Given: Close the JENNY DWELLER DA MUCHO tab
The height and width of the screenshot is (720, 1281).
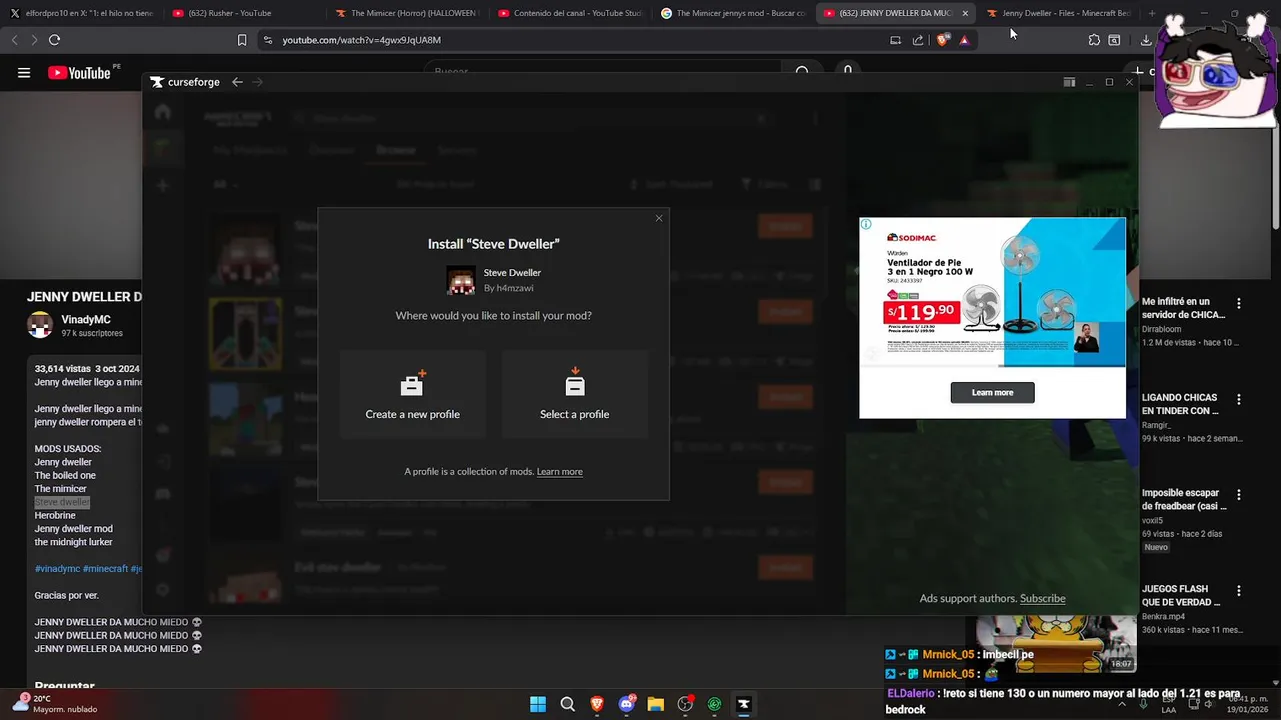Looking at the screenshot, I should pos(965,13).
